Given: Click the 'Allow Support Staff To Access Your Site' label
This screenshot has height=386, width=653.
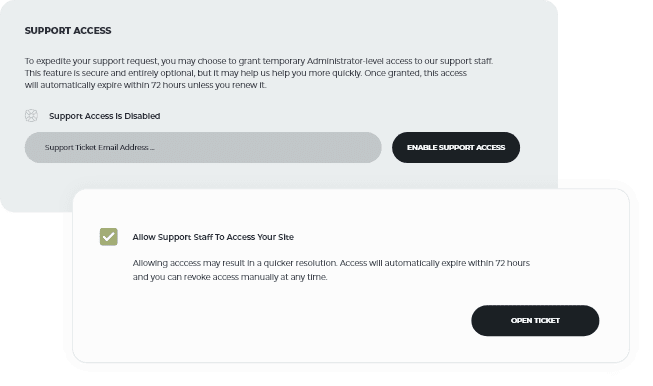Looking at the screenshot, I should 213,237.
